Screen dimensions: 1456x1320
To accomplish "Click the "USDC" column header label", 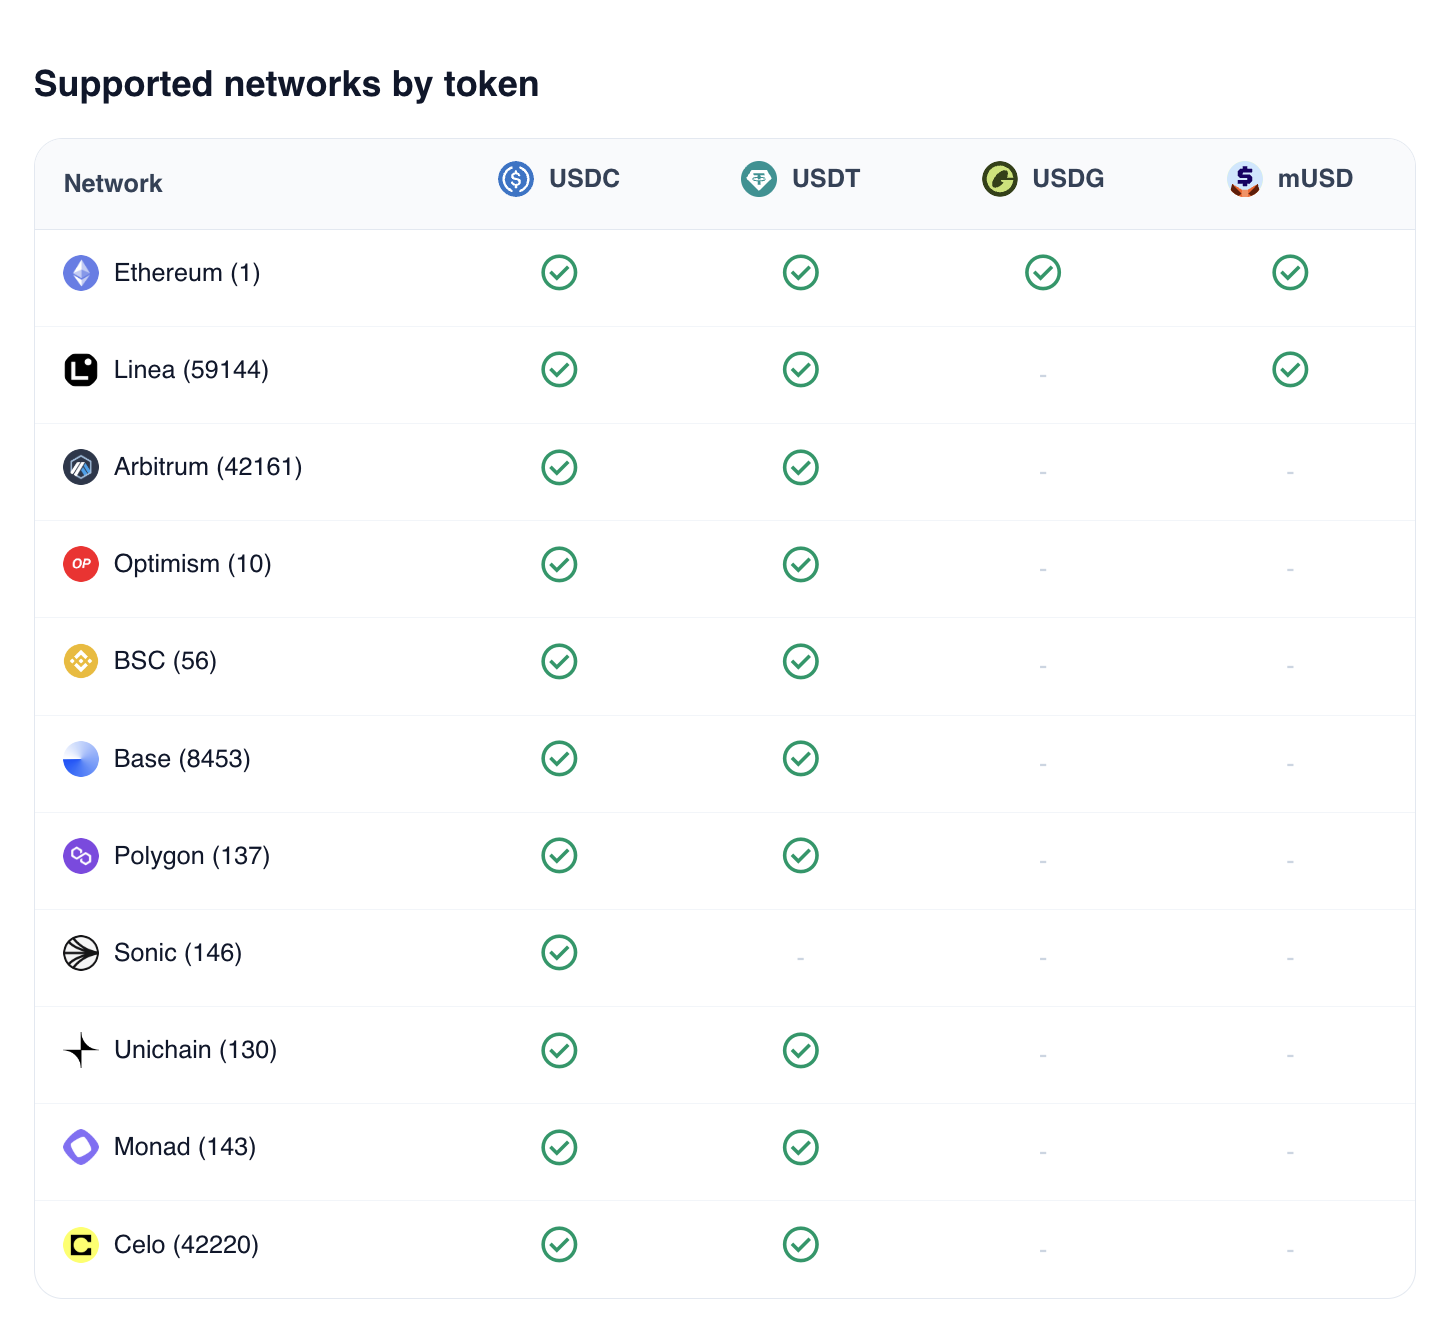I will pyautogui.click(x=585, y=179).
